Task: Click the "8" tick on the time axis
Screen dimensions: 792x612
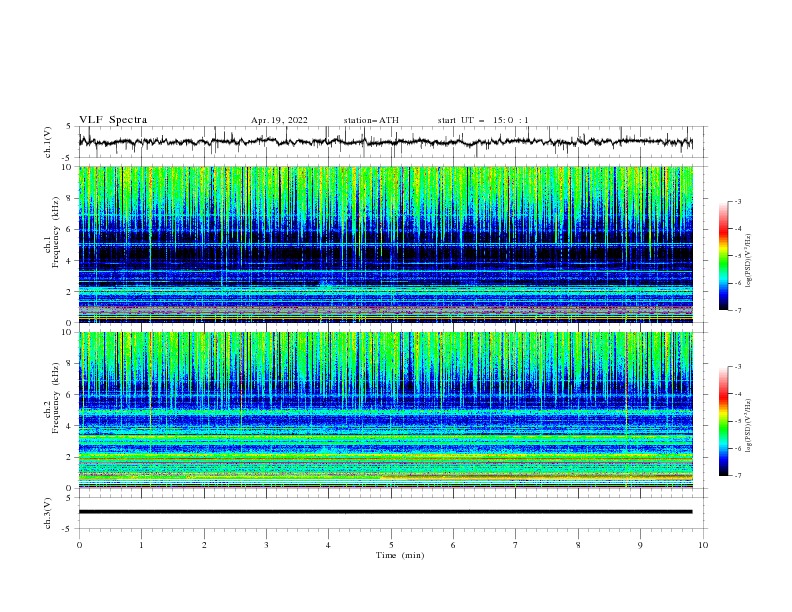Action: (x=578, y=545)
